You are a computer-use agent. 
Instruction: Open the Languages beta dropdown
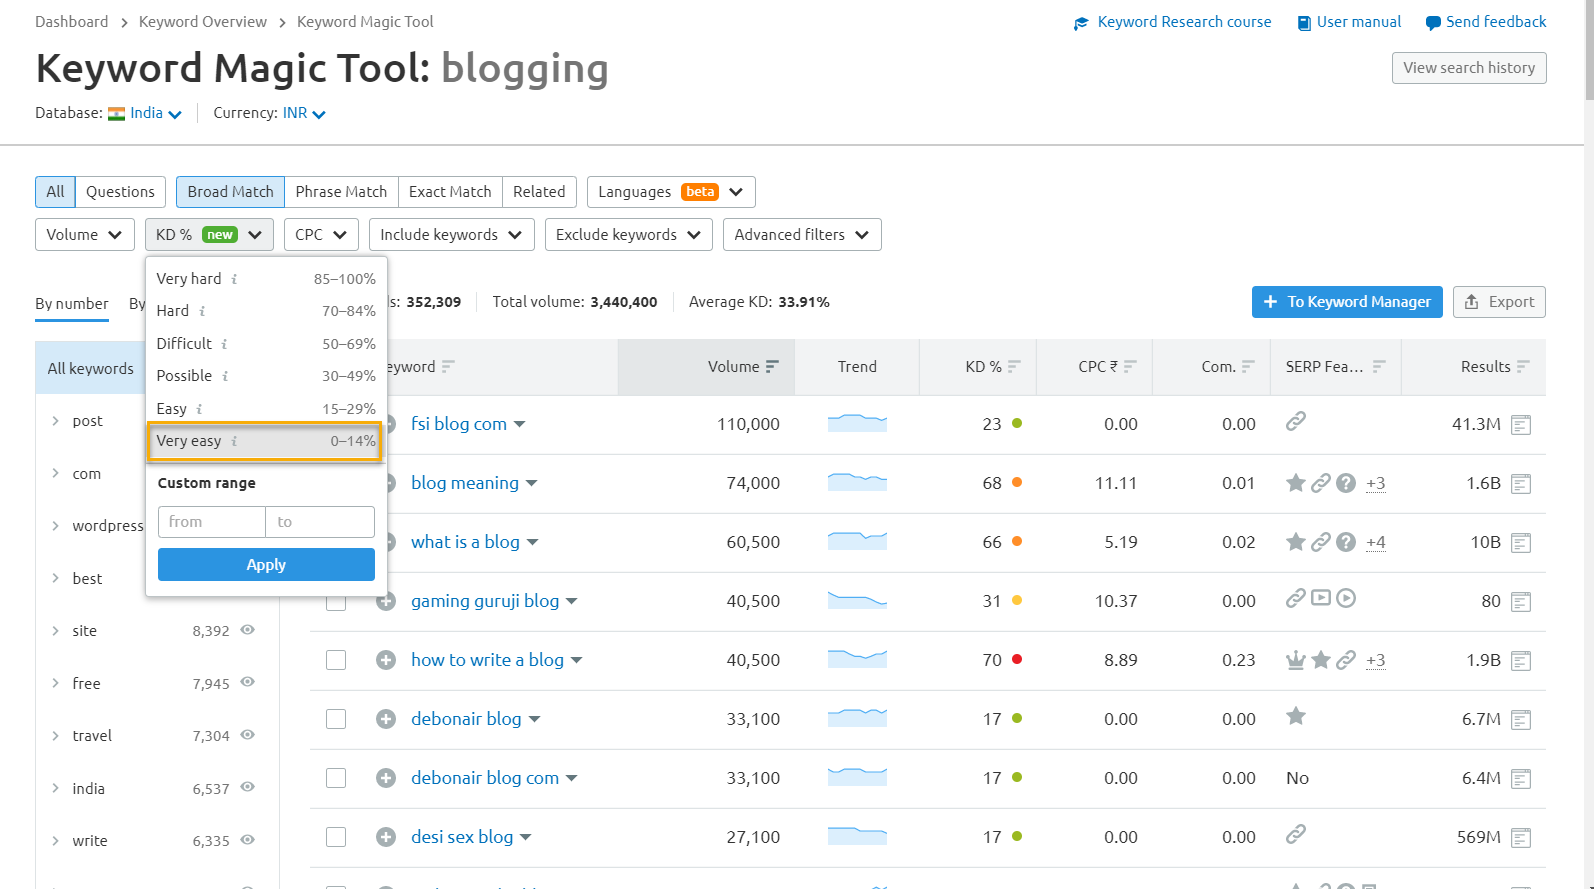pos(671,192)
